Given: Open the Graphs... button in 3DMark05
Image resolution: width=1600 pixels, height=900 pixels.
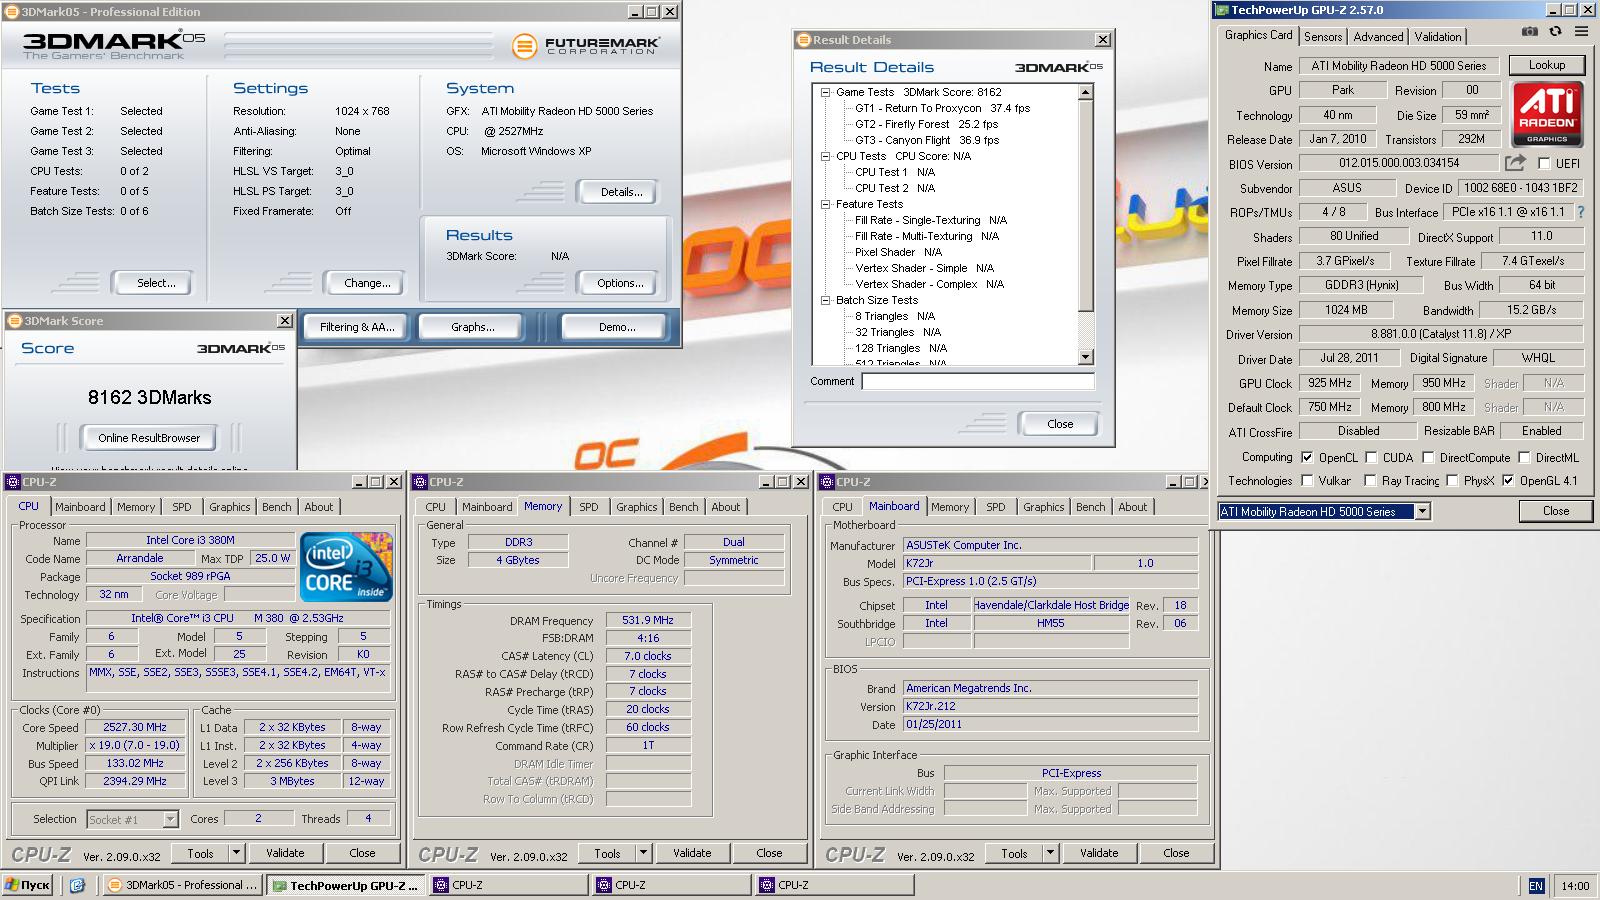Looking at the screenshot, I should click(472, 327).
